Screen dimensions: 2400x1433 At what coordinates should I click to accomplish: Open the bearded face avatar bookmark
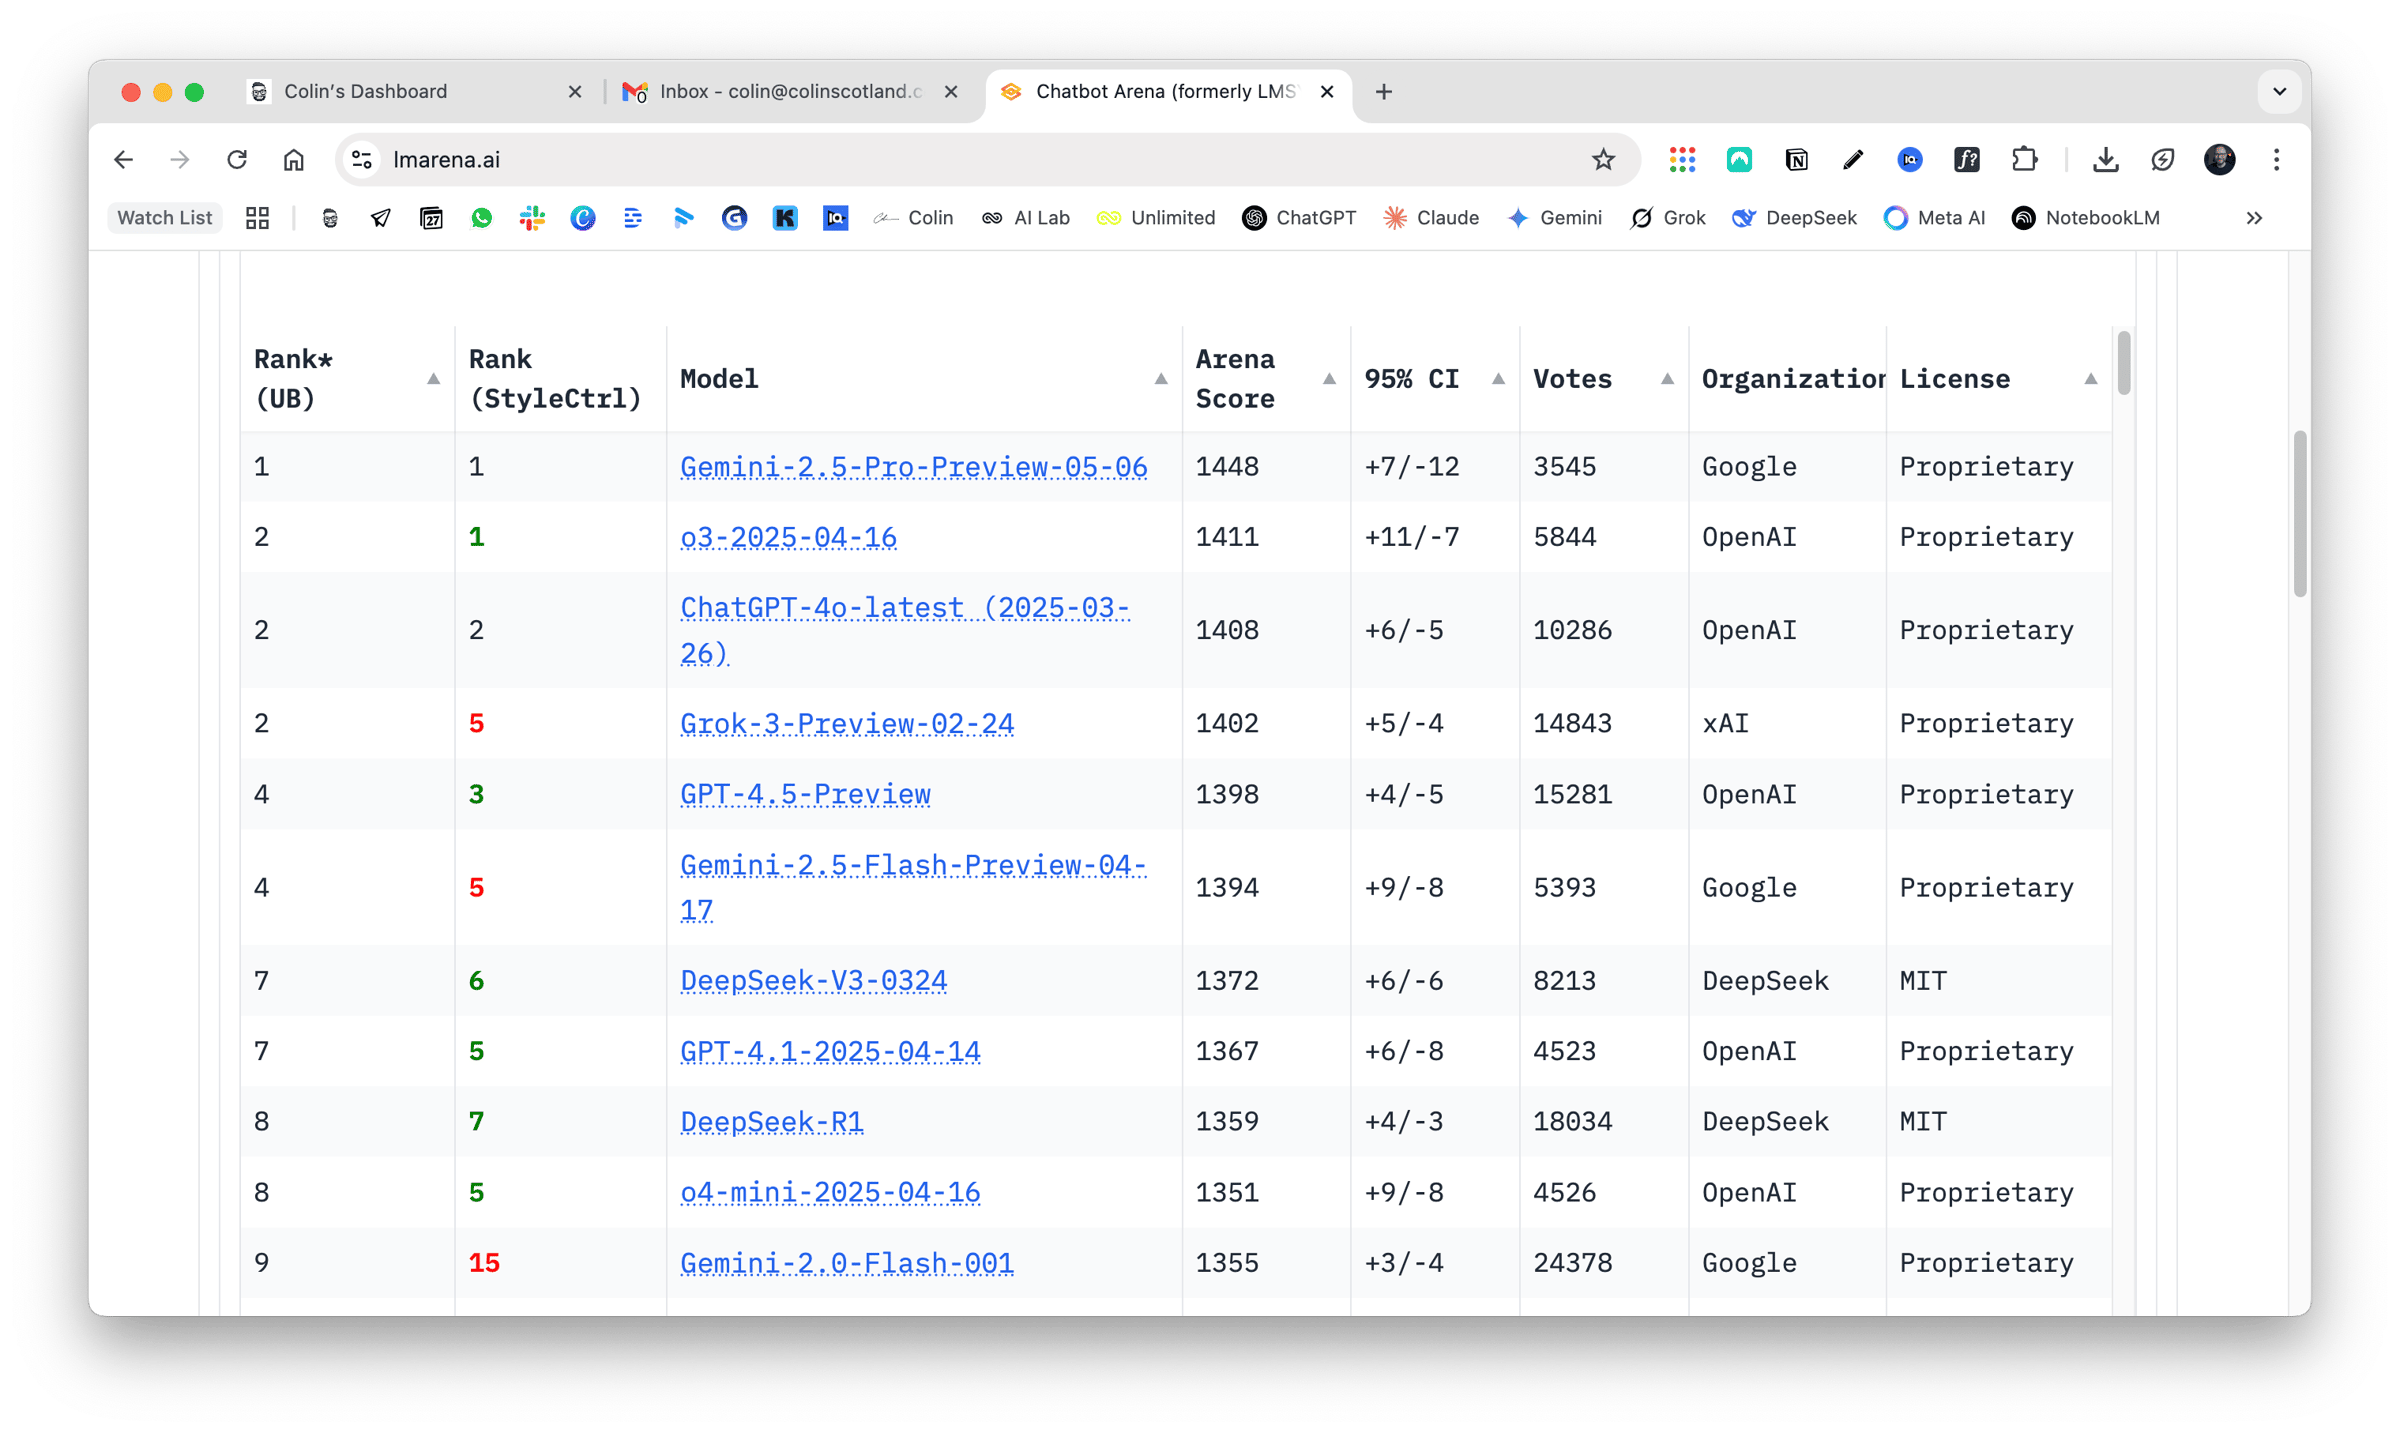click(x=330, y=218)
